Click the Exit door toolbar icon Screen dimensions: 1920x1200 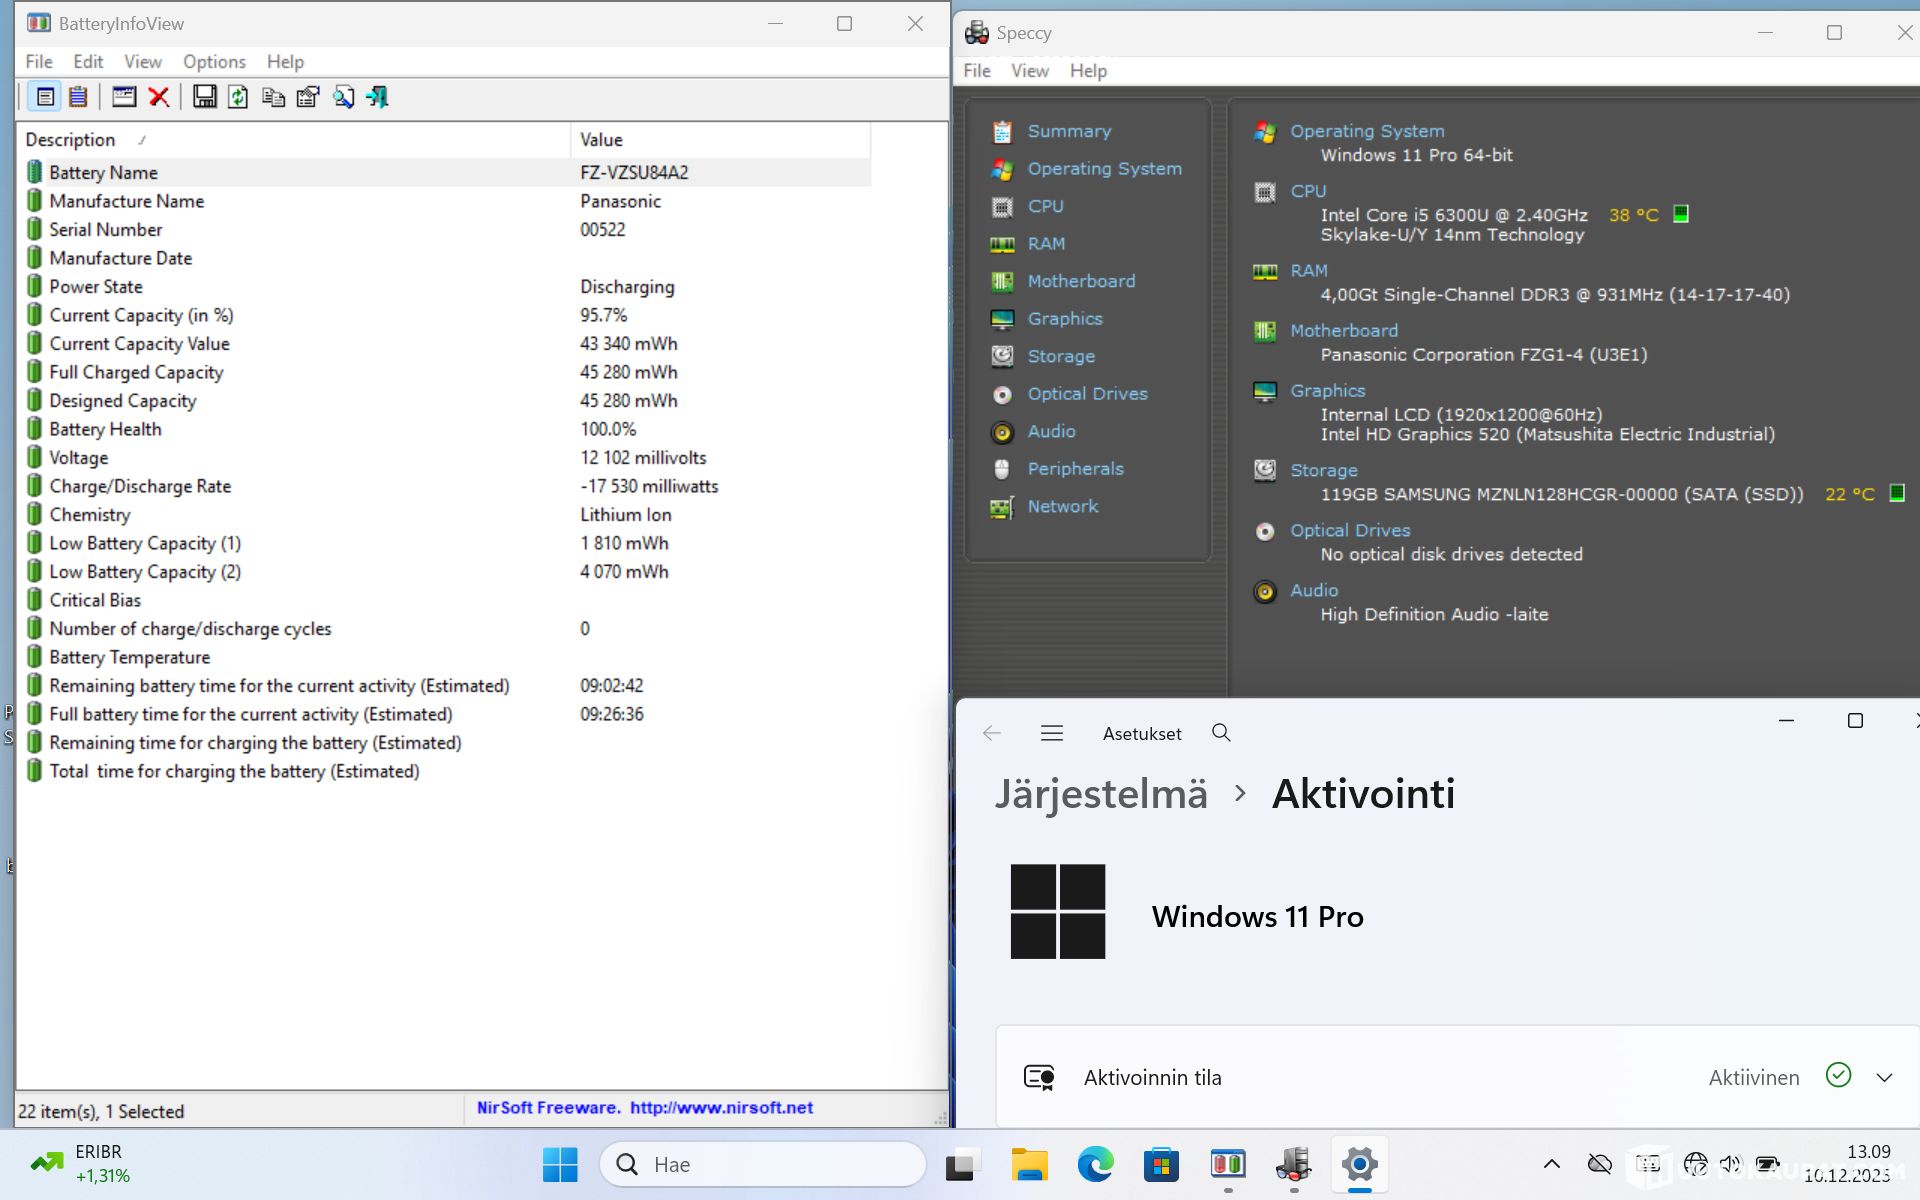coord(377,97)
